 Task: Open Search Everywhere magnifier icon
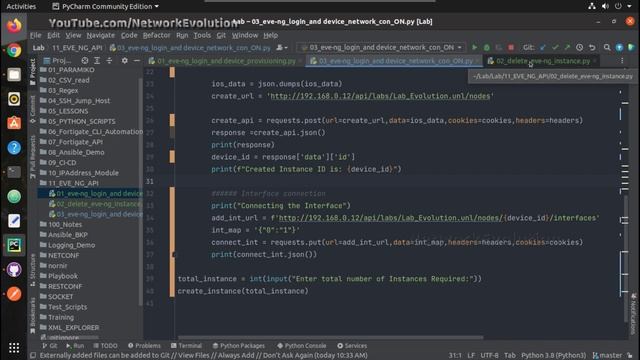607,47
